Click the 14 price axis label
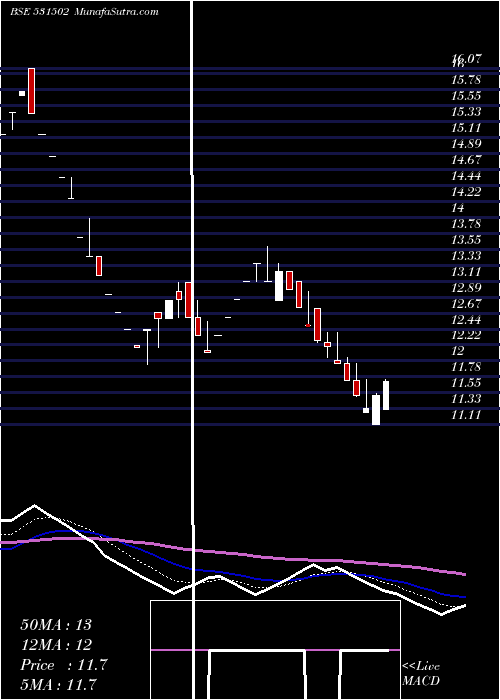The height and width of the screenshot is (700, 500). click(458, 208)
